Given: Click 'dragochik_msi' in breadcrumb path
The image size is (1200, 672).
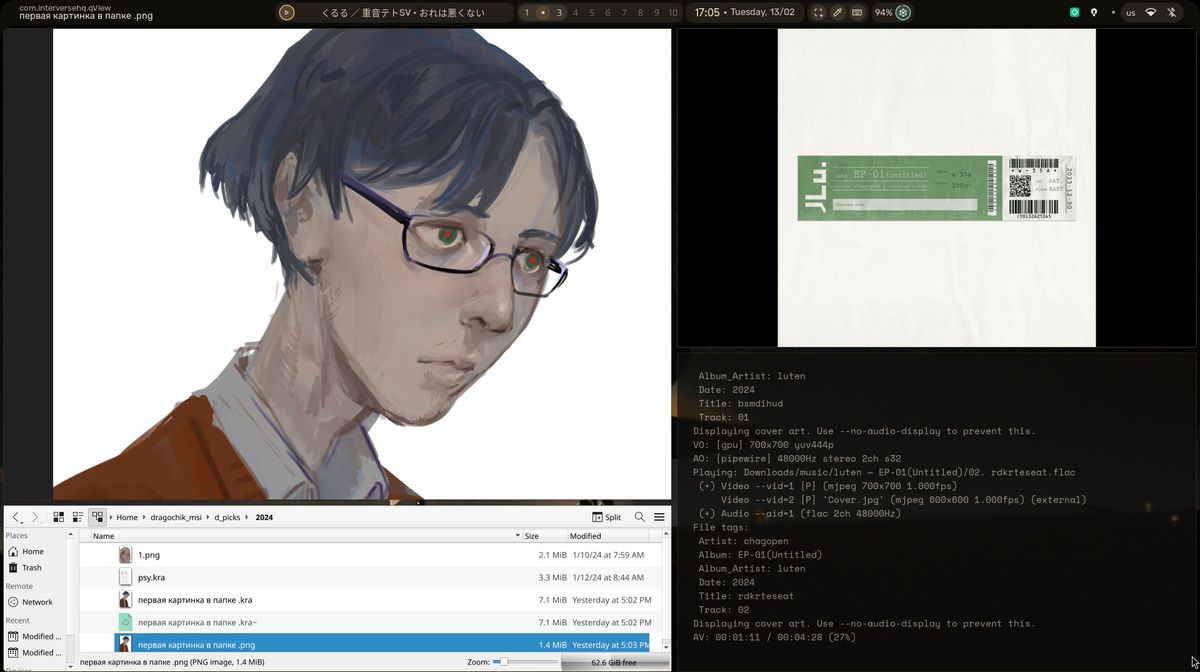Looking at the screenshot, I should tap(176, 517).
